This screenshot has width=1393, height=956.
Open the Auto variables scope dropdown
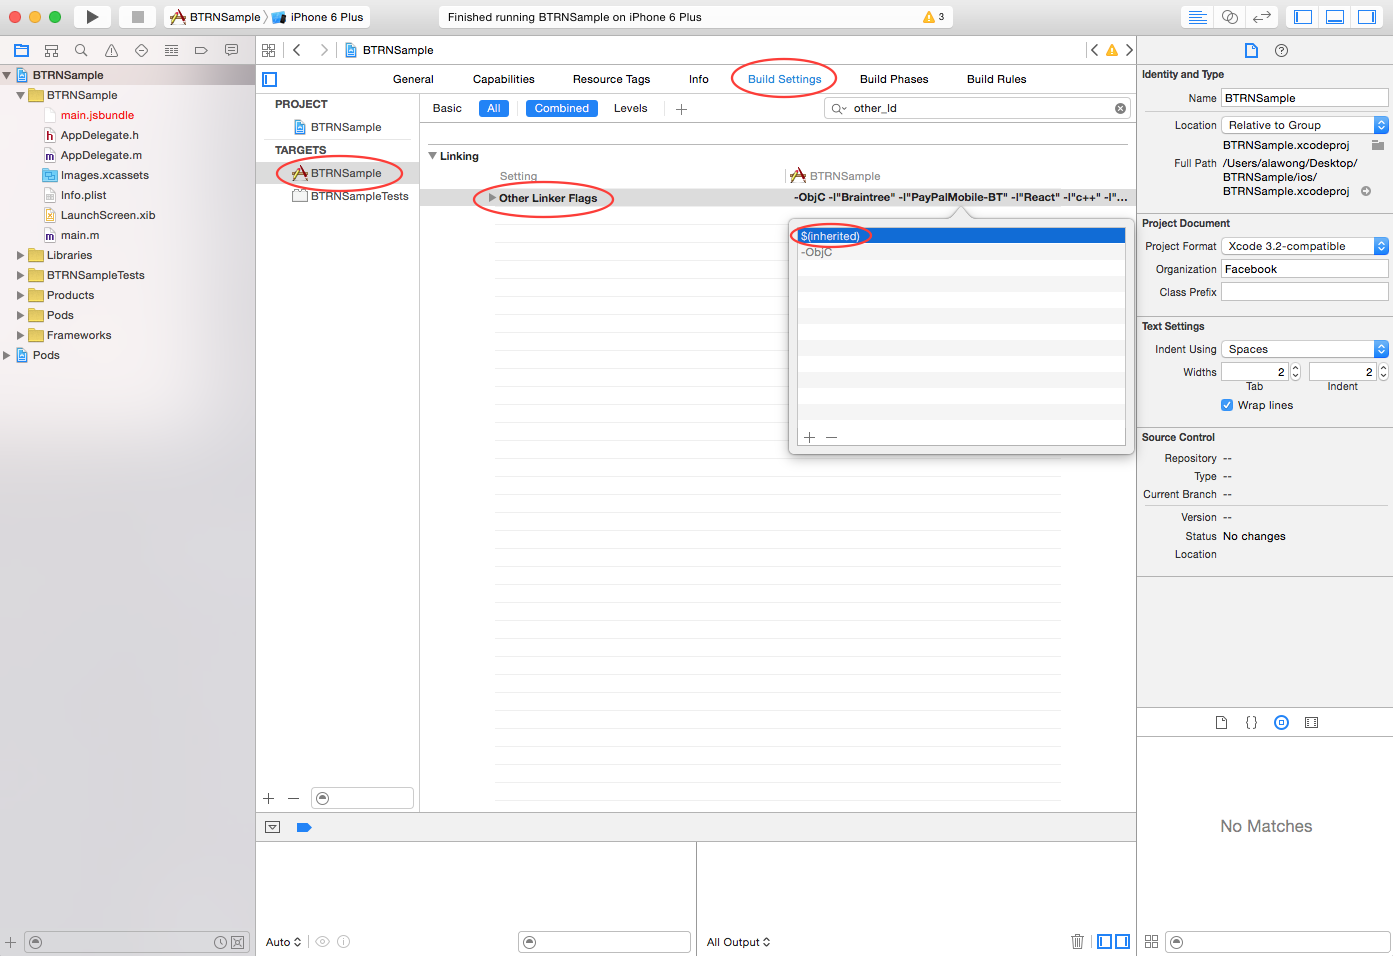283,942
